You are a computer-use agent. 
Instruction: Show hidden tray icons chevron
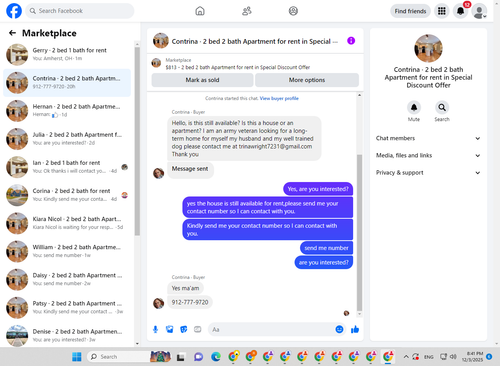tap(406, 357)
